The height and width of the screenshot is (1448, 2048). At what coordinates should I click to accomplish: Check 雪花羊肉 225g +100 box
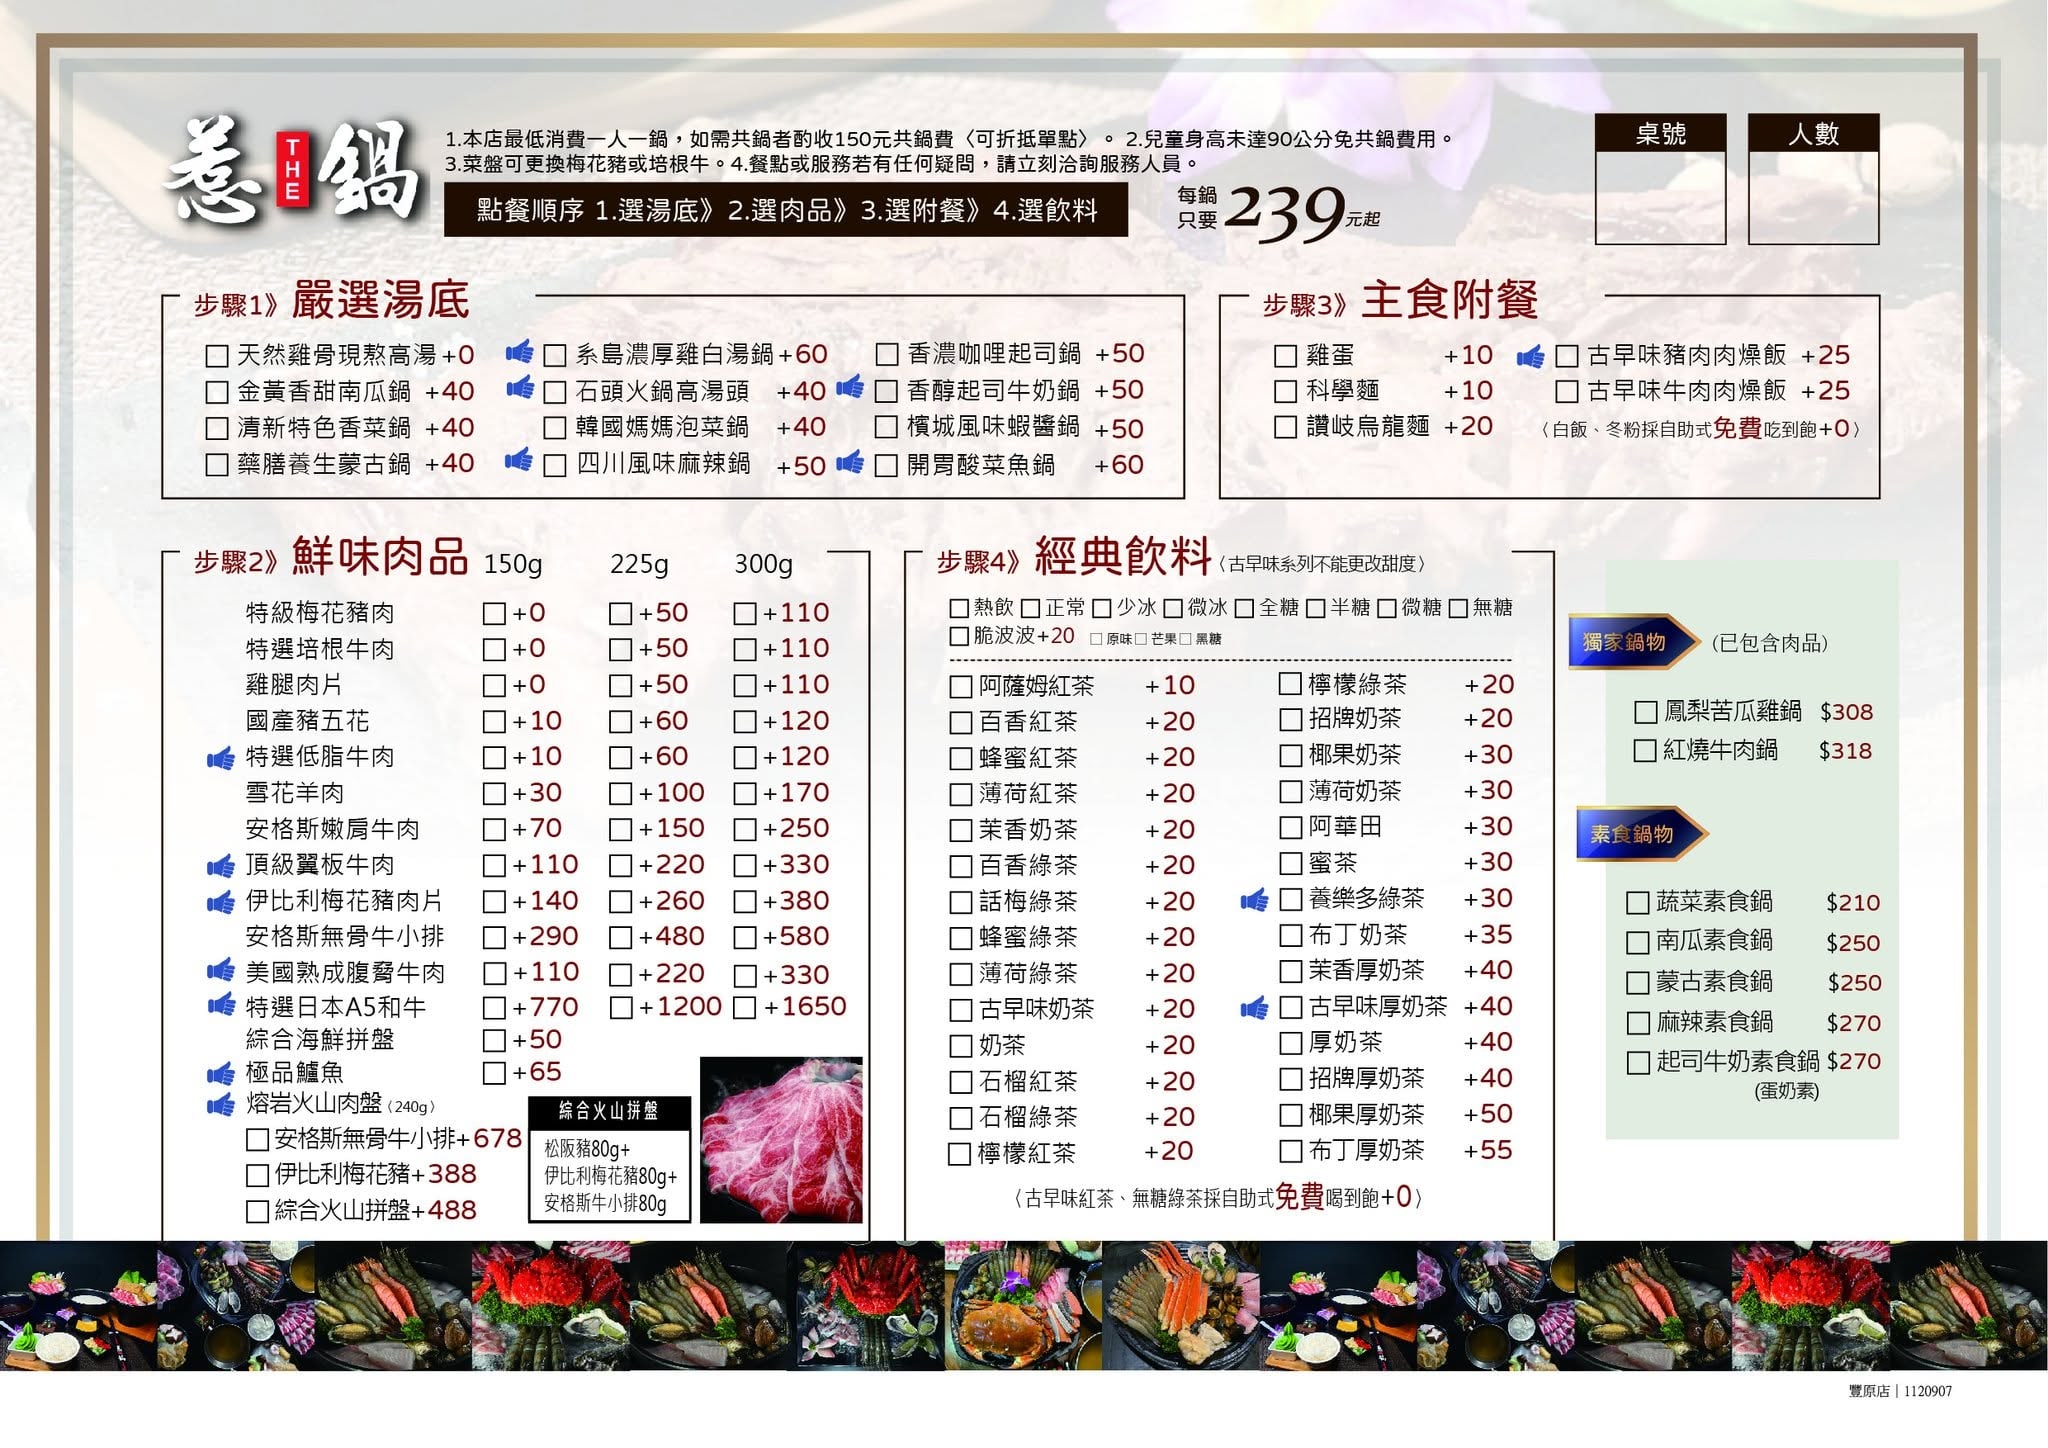click(620, 794)
